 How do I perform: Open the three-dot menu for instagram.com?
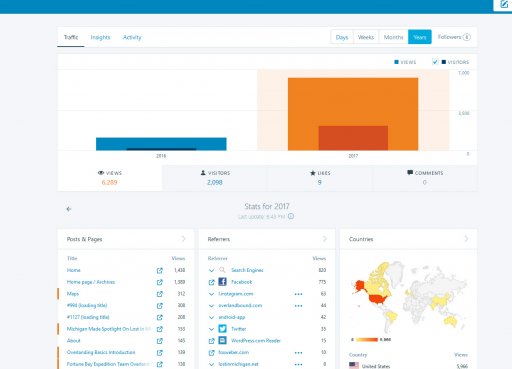[298, 294]
